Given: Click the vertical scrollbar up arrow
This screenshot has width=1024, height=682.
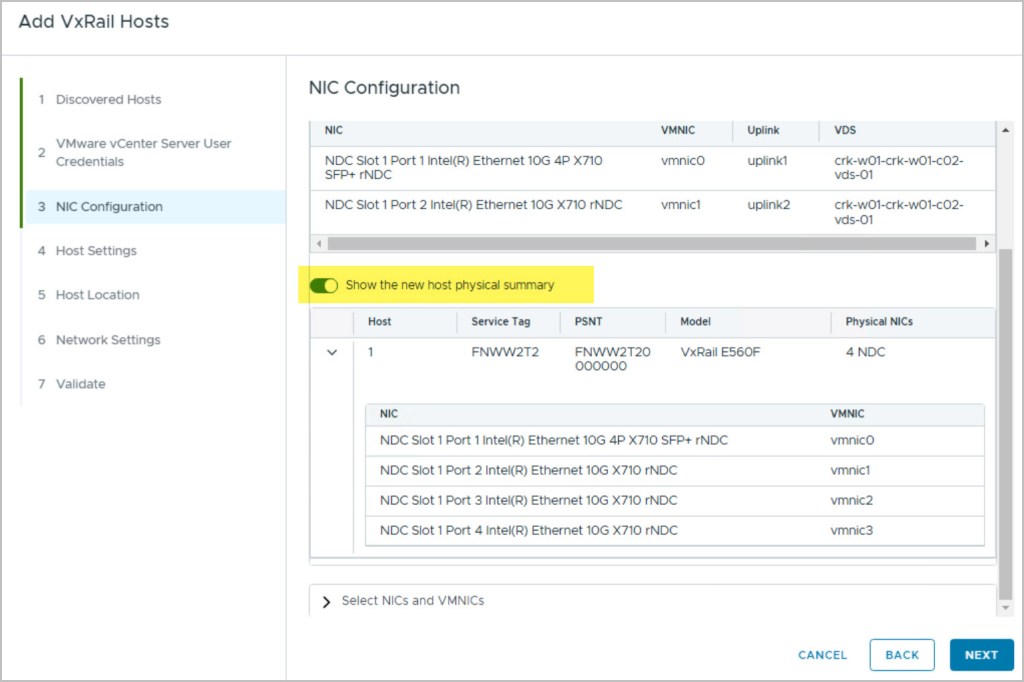Looking at the screenshot, I should click(x=1006, y=130).
